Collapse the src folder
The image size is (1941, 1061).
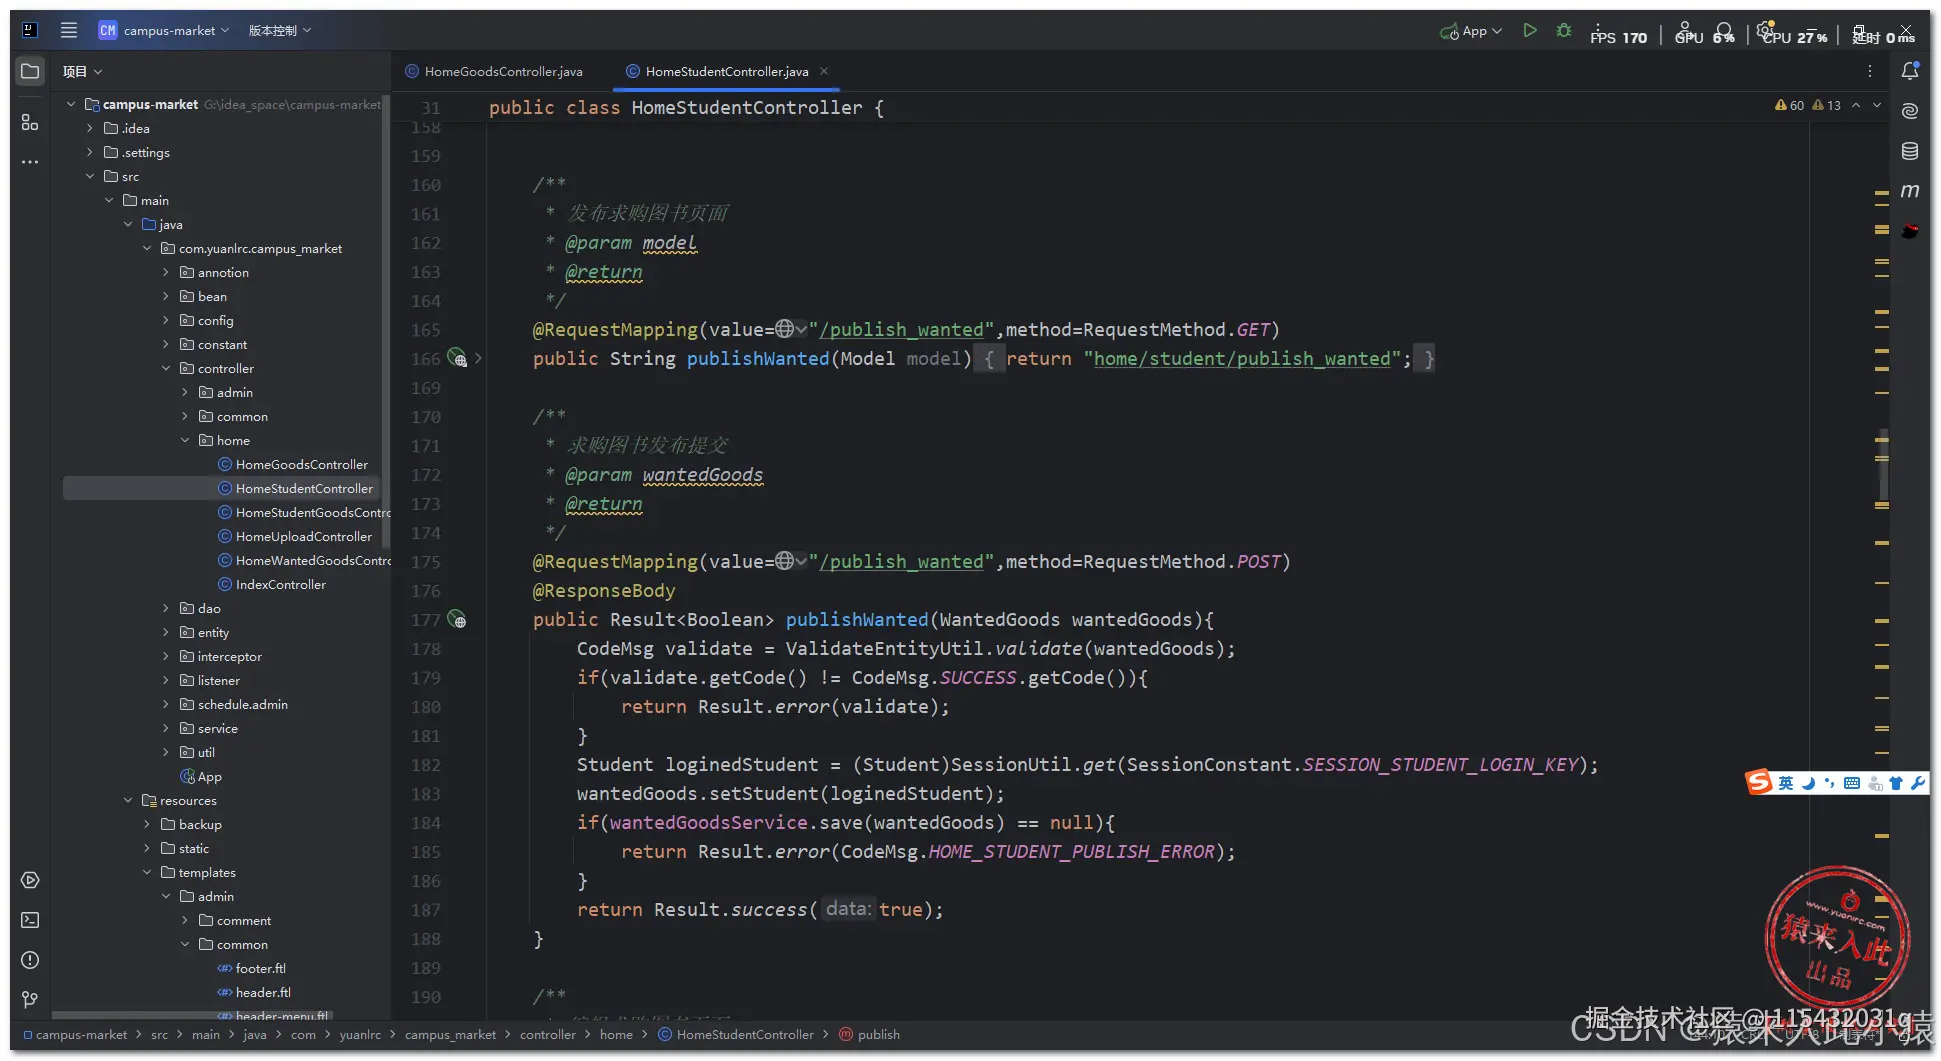(x=90, y=176)
